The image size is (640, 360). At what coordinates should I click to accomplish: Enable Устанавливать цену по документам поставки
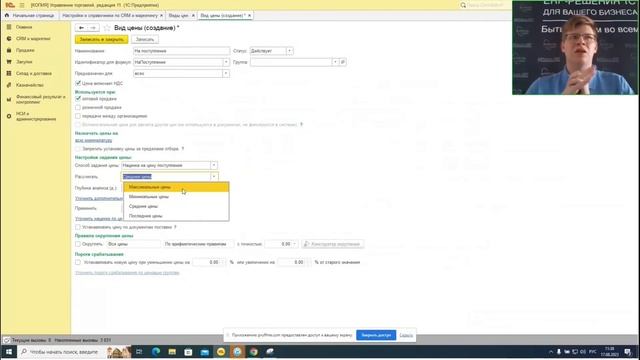(78, 227)
